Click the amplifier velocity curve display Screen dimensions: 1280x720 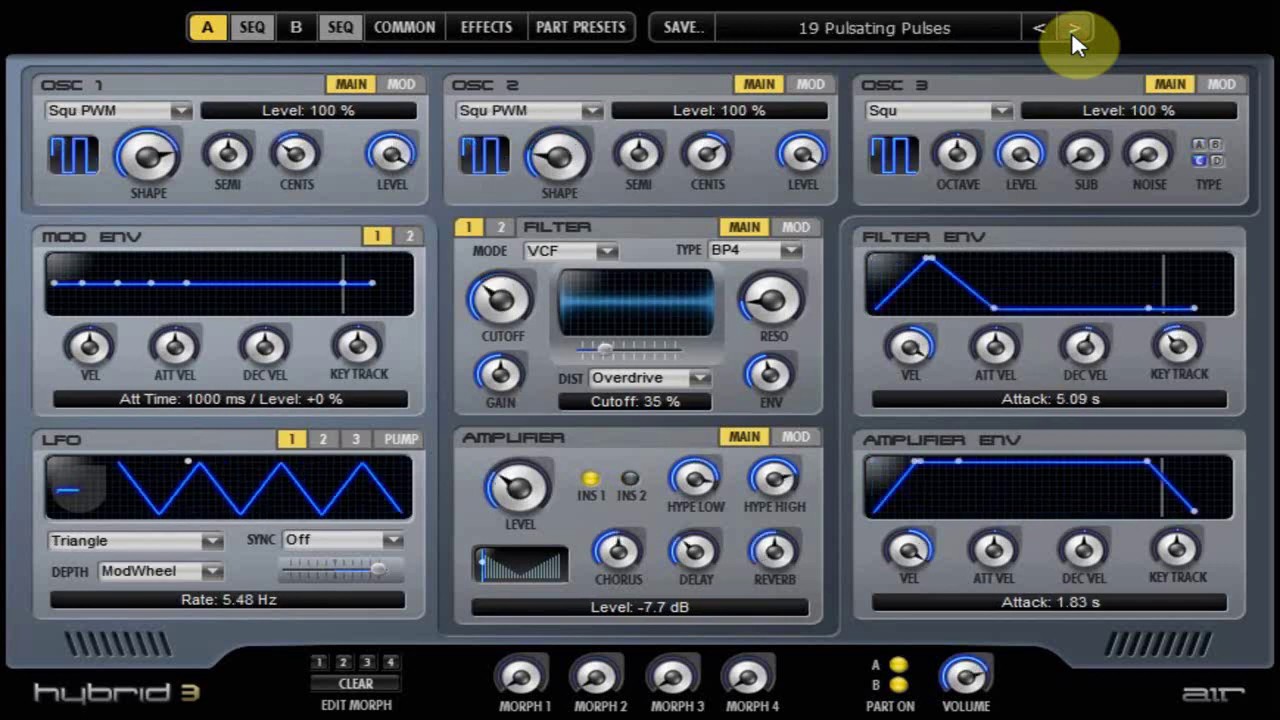pos(520,565)
